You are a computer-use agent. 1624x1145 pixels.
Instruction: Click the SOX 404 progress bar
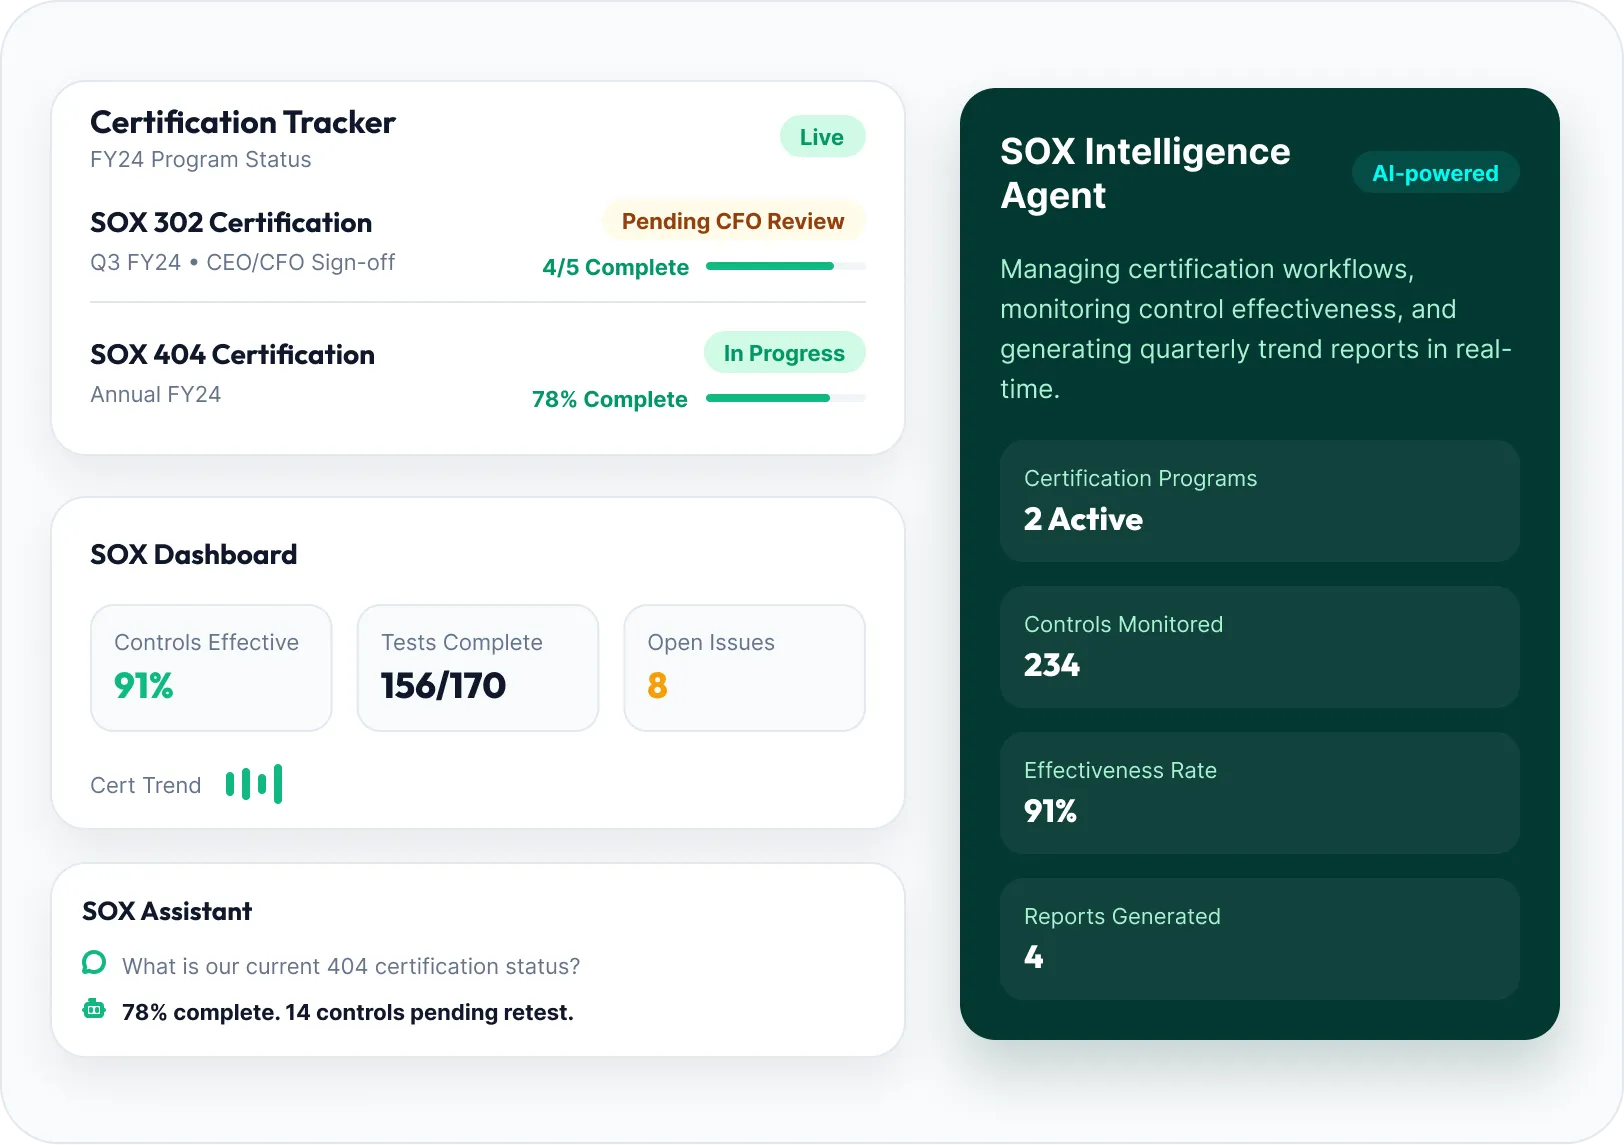786,398
